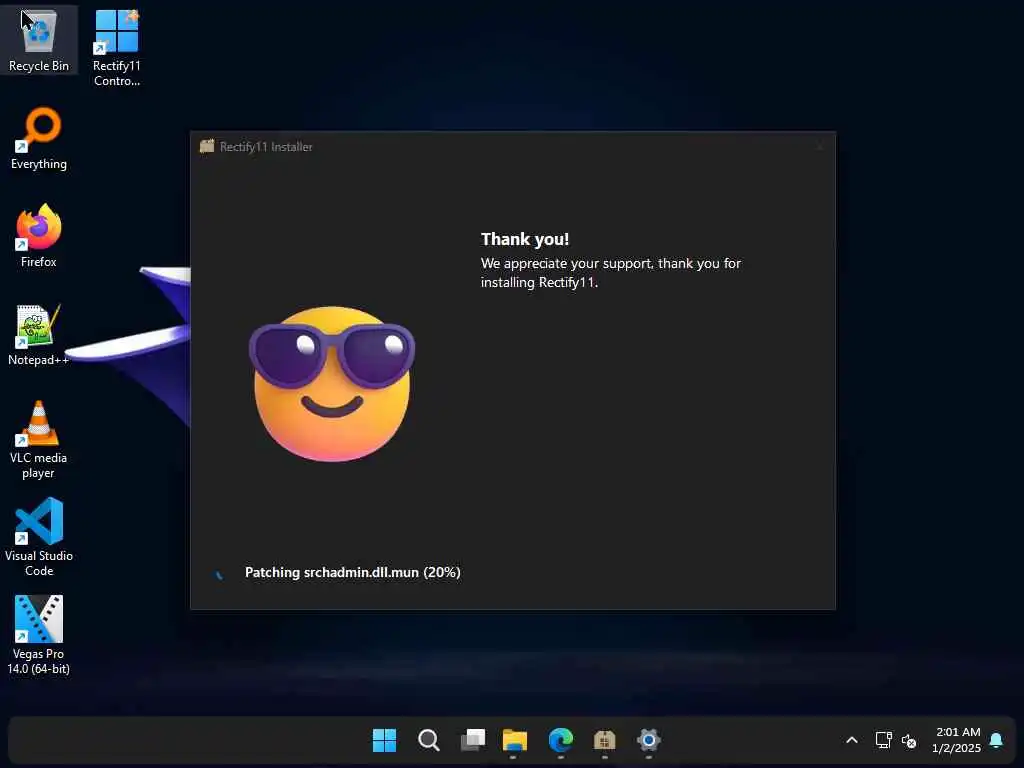Viewport: 1024px width, 768px height.
Task: Select the Notepad++ desktop shortcut
Action: point(39,334)
